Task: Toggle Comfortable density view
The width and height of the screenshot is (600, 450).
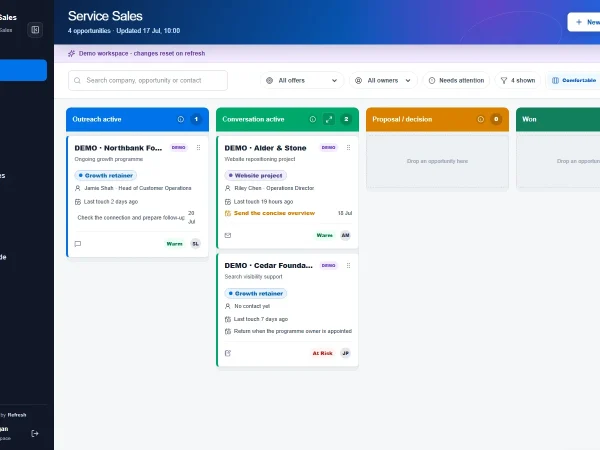Action: [573, 80]
